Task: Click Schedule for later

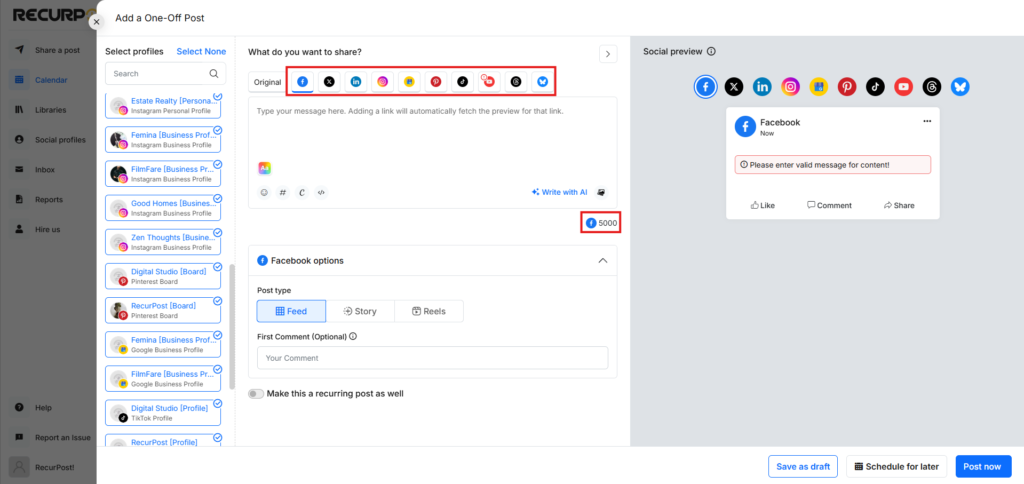Action: [897, 466]
